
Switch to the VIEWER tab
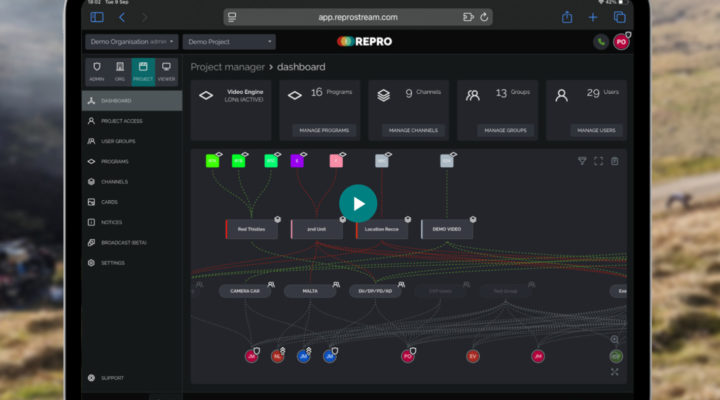166,71
